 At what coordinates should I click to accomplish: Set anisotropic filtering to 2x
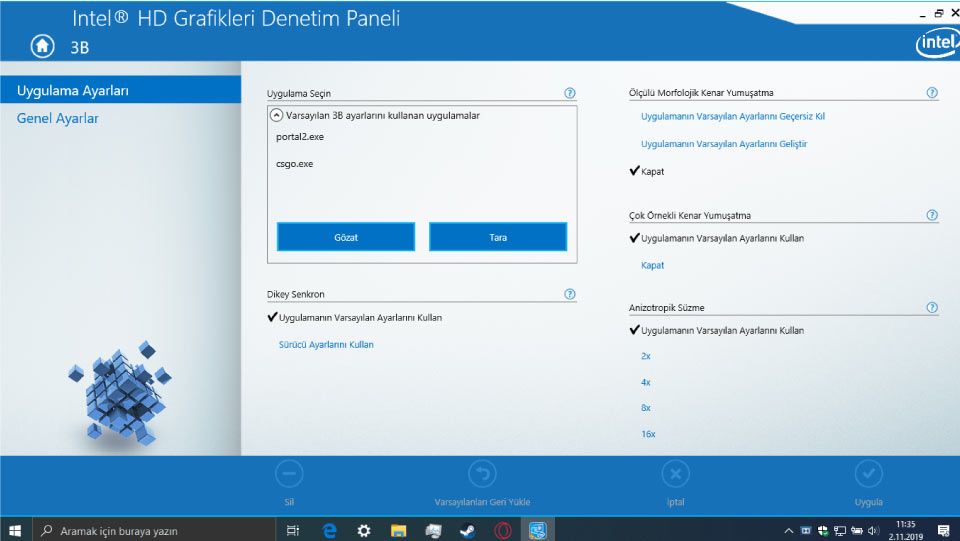pyautogui.click(x=645, y=356)
